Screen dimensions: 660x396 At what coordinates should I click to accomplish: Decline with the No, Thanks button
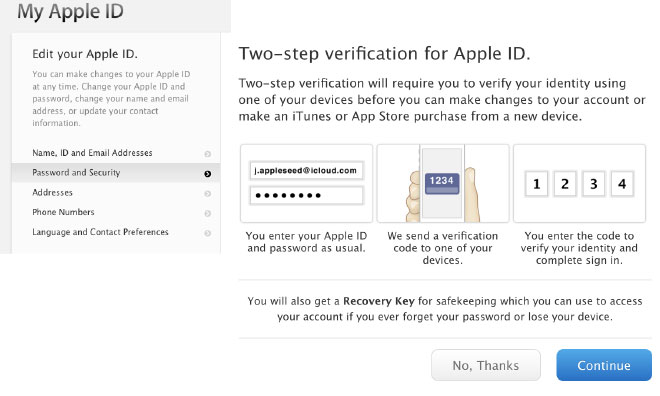point(486,365)
